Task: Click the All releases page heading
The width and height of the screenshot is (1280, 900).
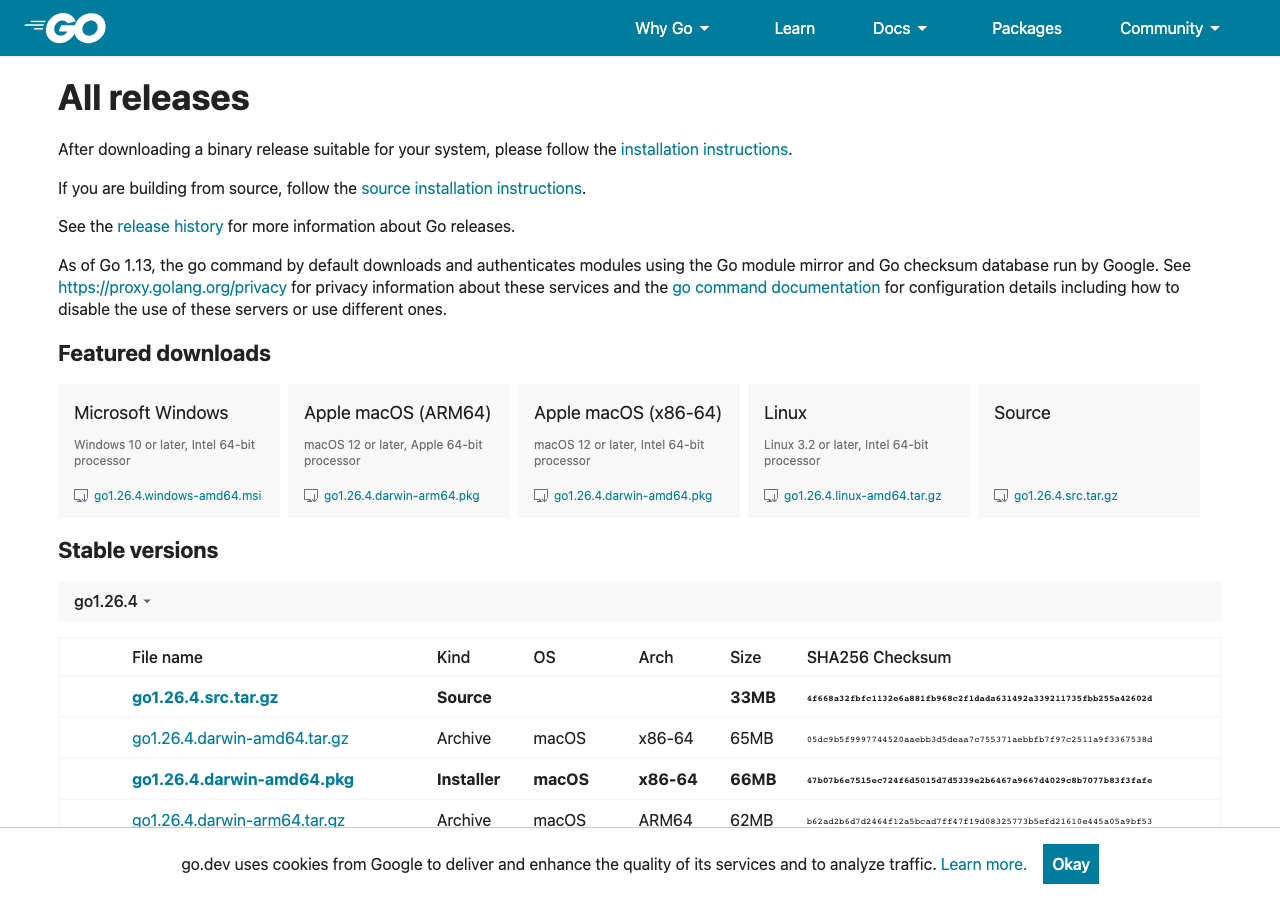Action: click(x=154, y=98)
